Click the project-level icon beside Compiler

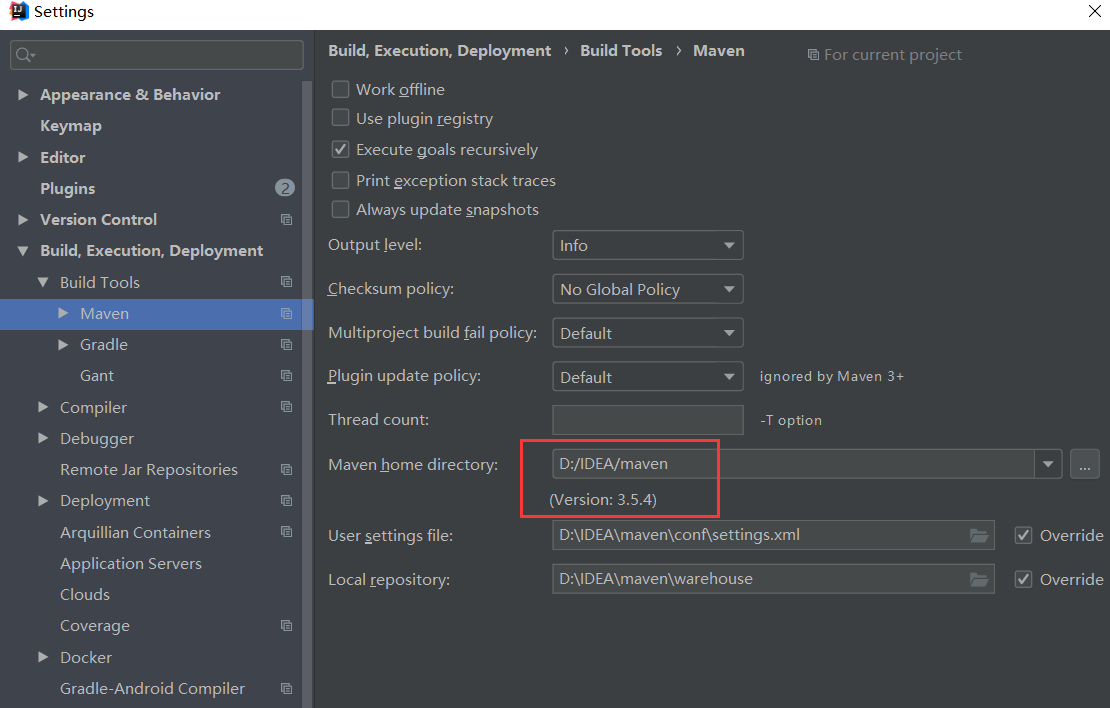[x=287, y=407]
